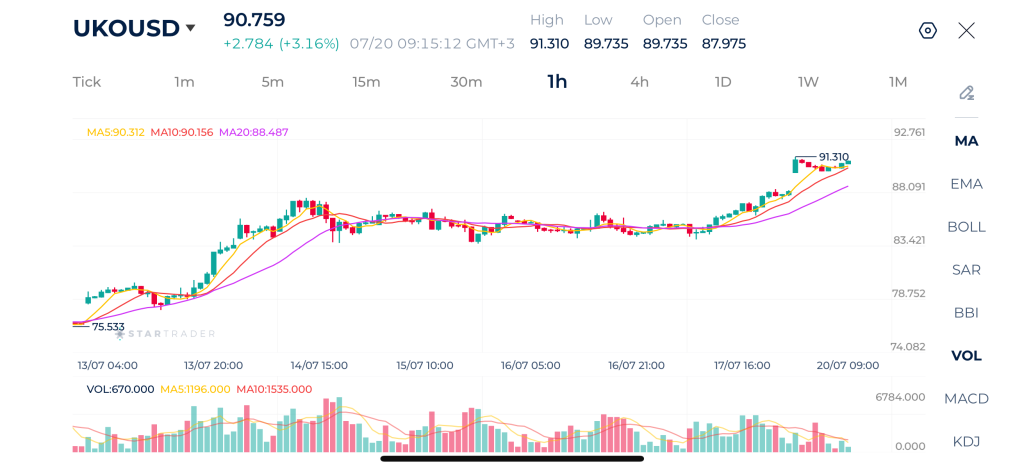Show the KDJ sub-indicator
The image size is (1024, 471).
coord(967,442)
